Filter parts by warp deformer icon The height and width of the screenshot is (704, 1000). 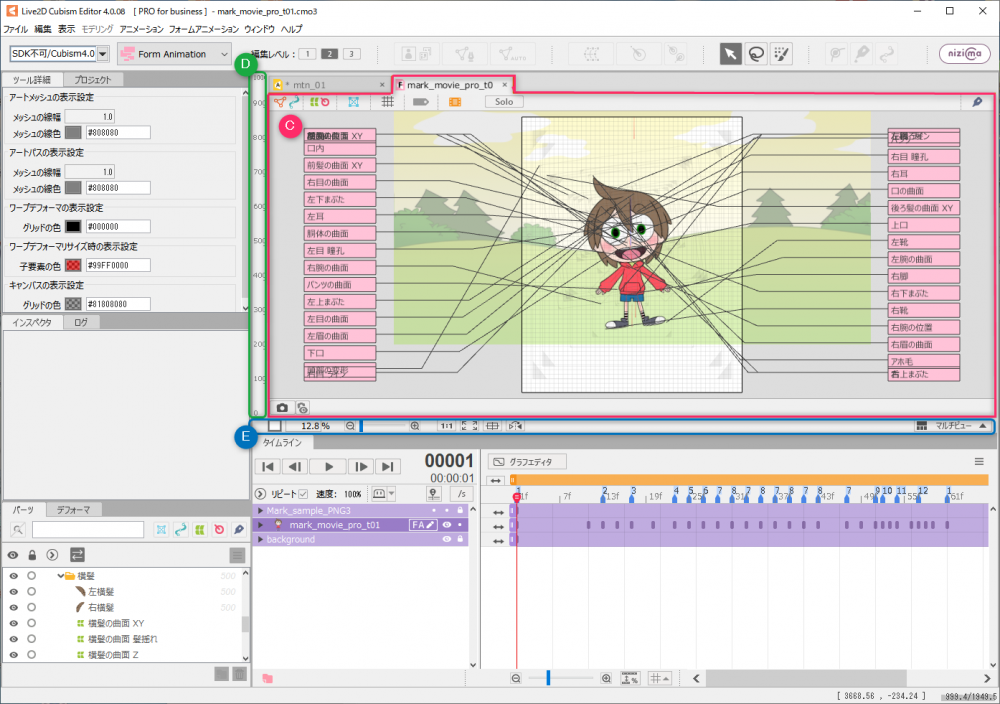(200, 530)
